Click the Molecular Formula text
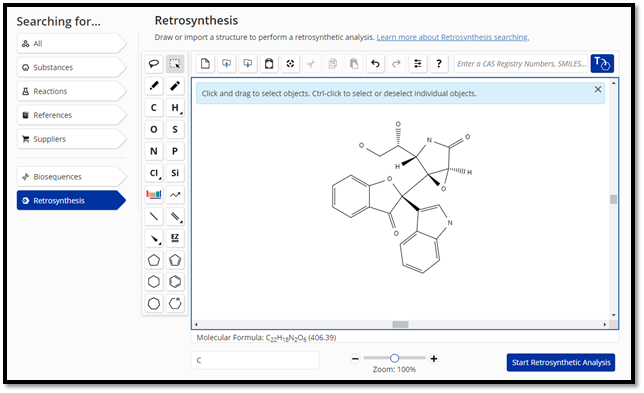Image resolution: width=644 pixels, height=393 pixels. 266,338
